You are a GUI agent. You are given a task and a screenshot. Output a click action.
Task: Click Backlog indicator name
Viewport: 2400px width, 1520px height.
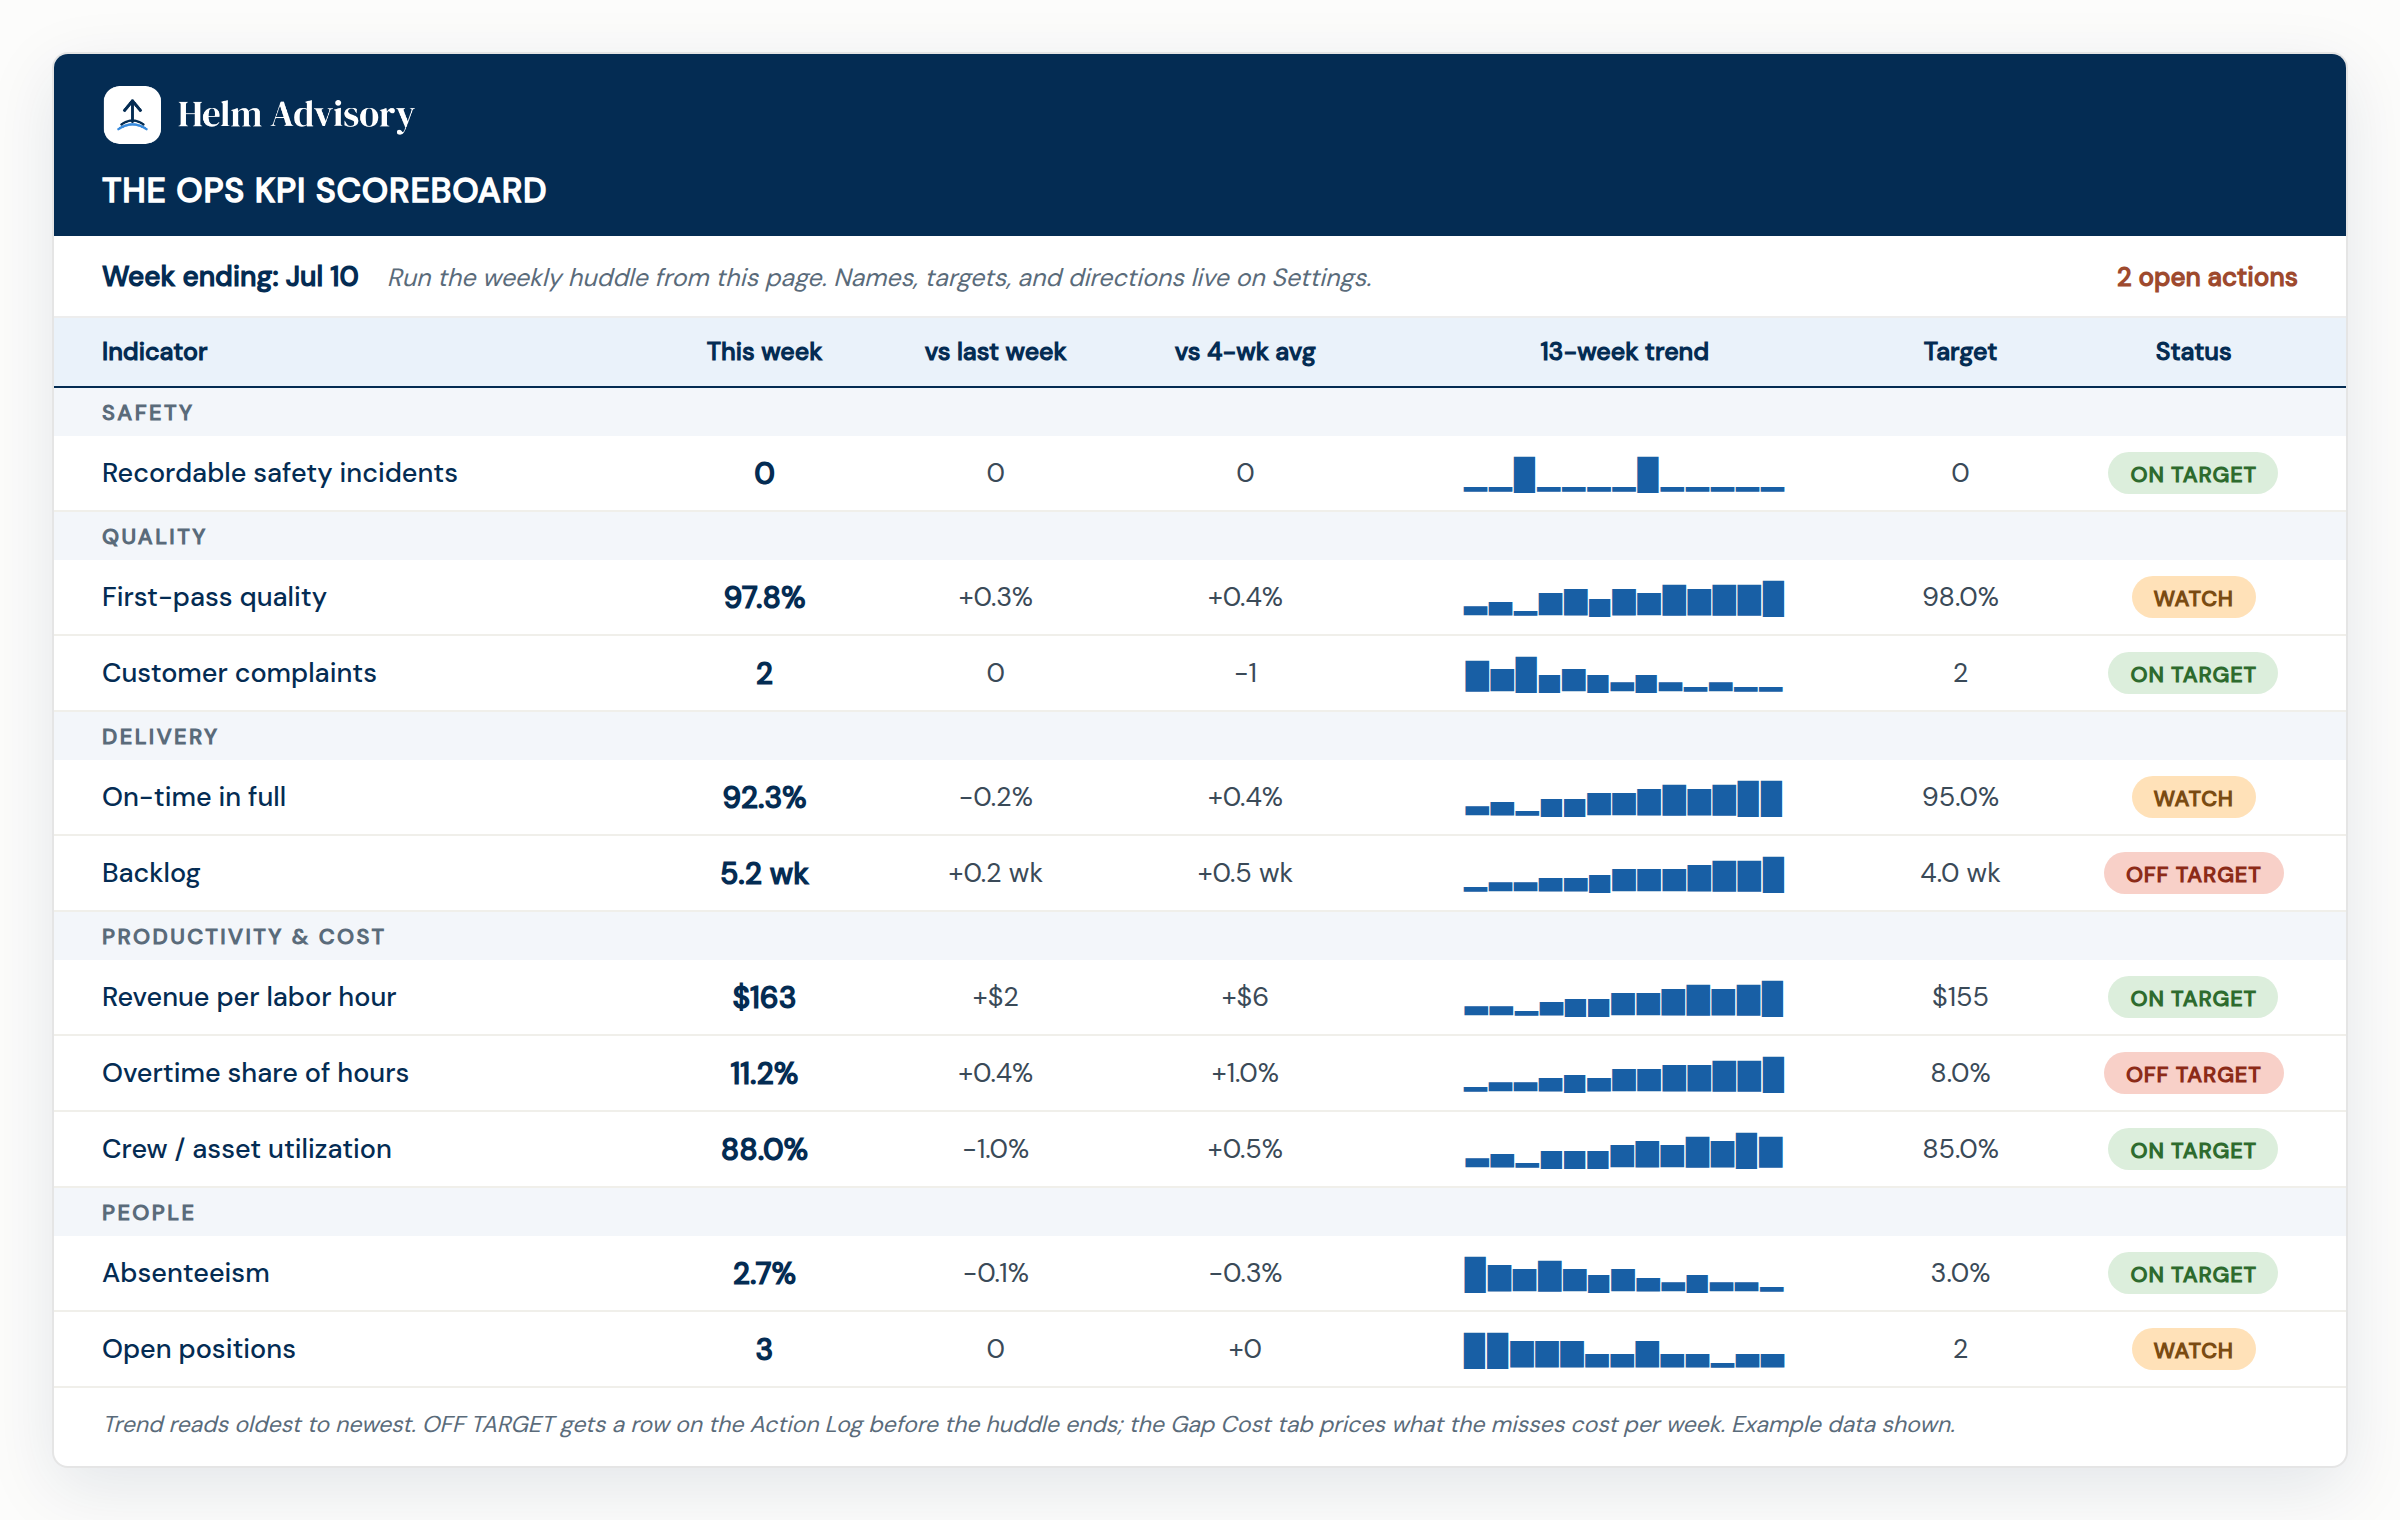click(151, 873)
